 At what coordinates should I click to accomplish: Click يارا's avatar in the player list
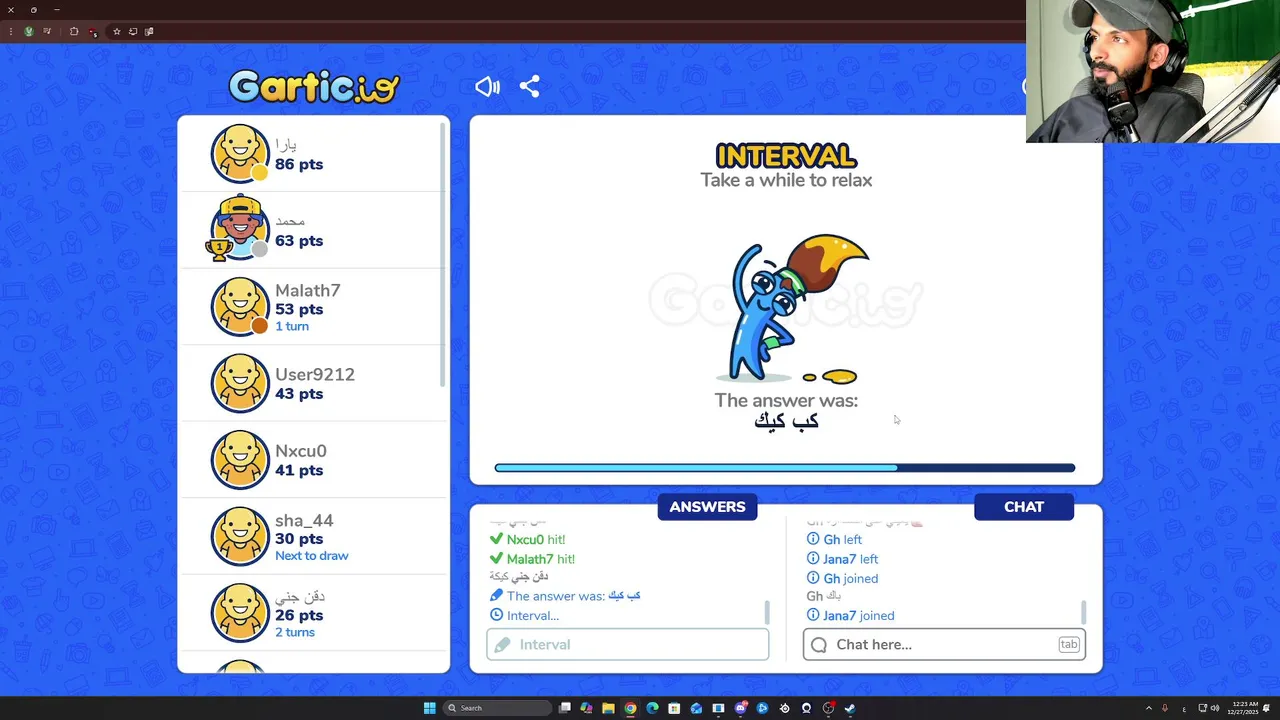tap(240, 153)
